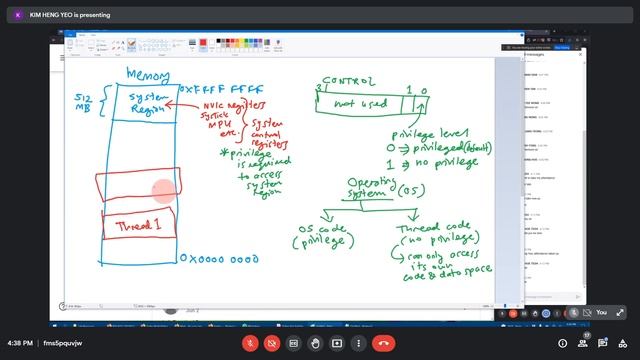
Task: Pick the yellow color in Paint palette
Action: [242, 41]
